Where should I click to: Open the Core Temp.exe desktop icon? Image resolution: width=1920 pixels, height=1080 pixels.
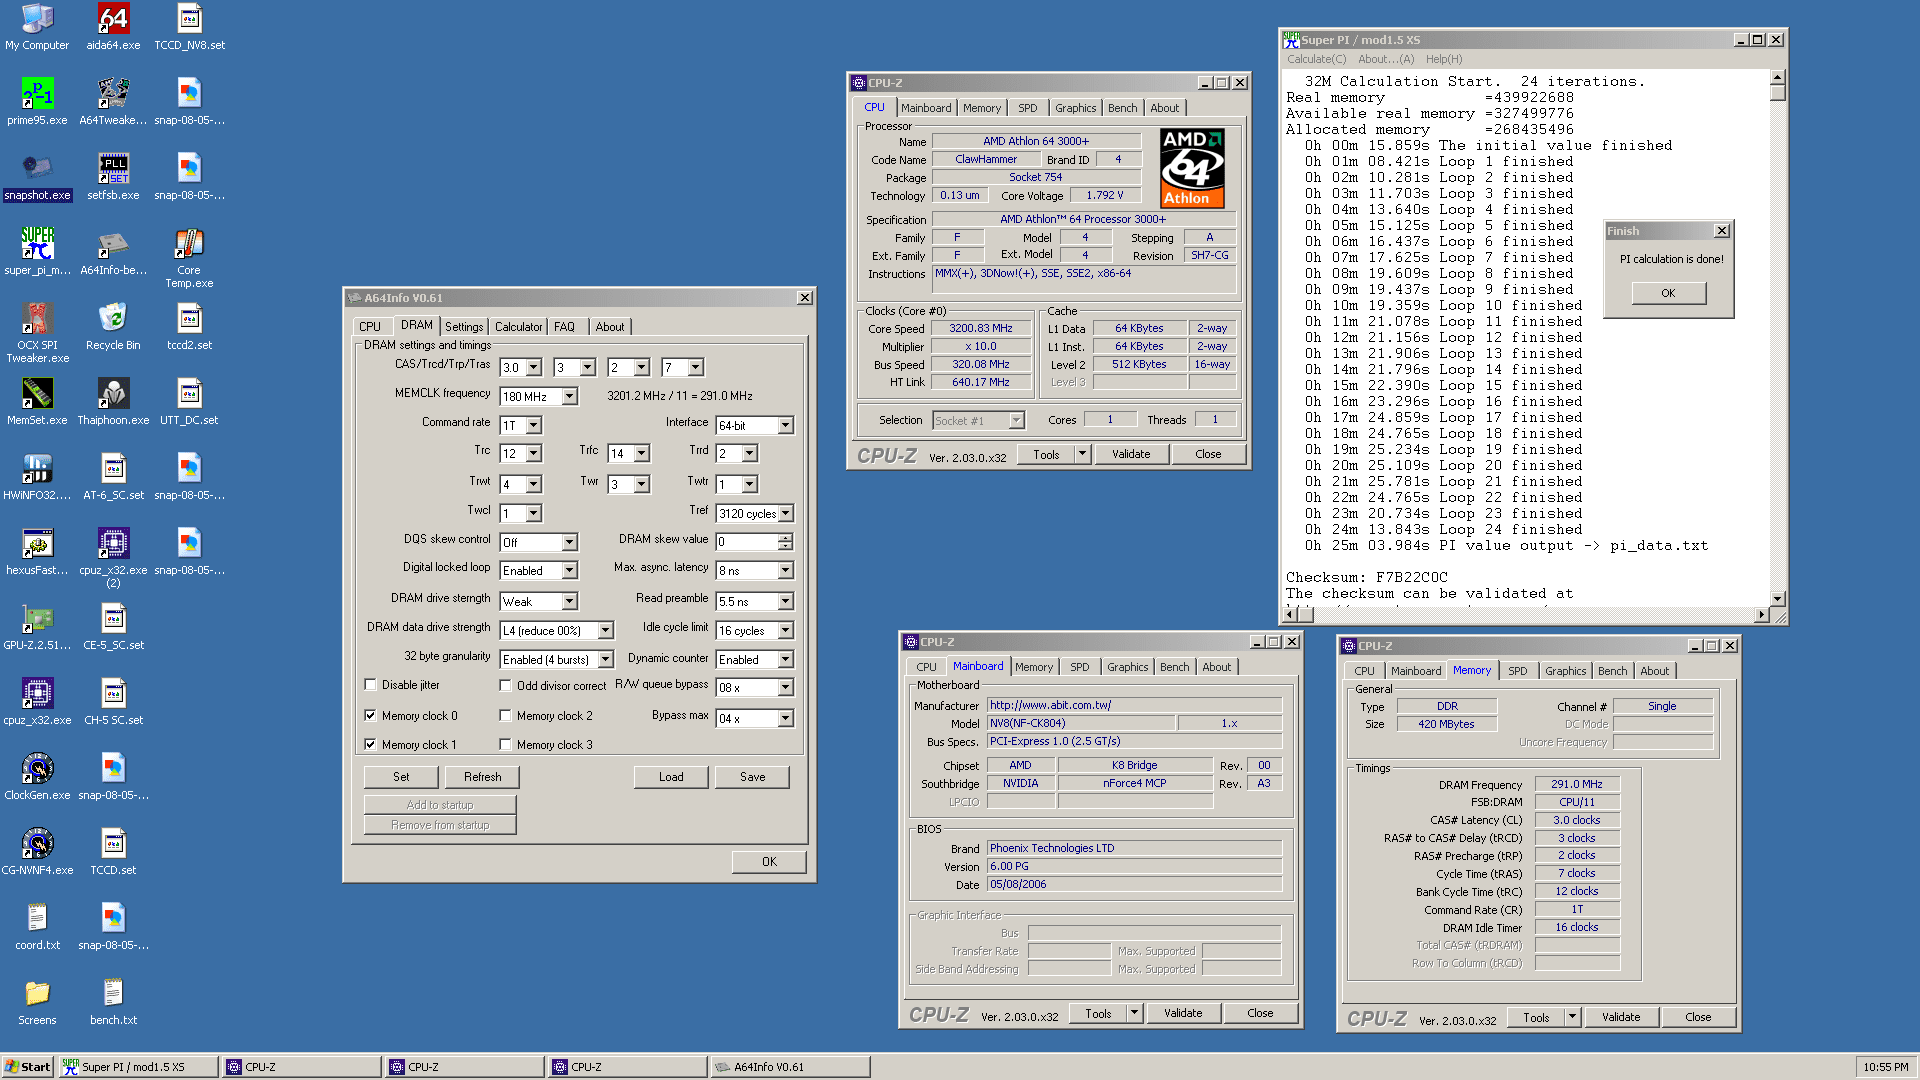coord(189,259)
